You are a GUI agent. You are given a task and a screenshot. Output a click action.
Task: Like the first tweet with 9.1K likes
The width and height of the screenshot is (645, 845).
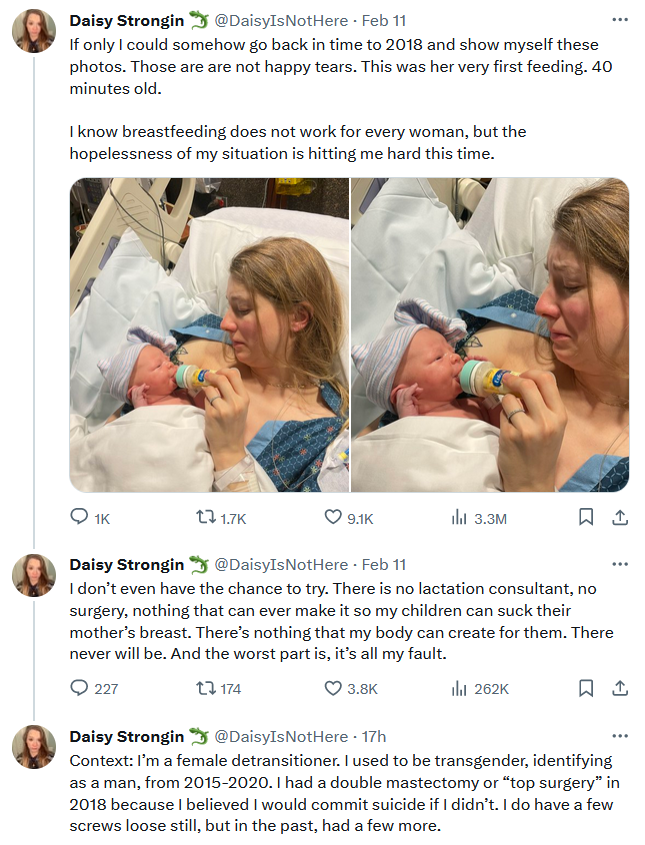(333, 517)
